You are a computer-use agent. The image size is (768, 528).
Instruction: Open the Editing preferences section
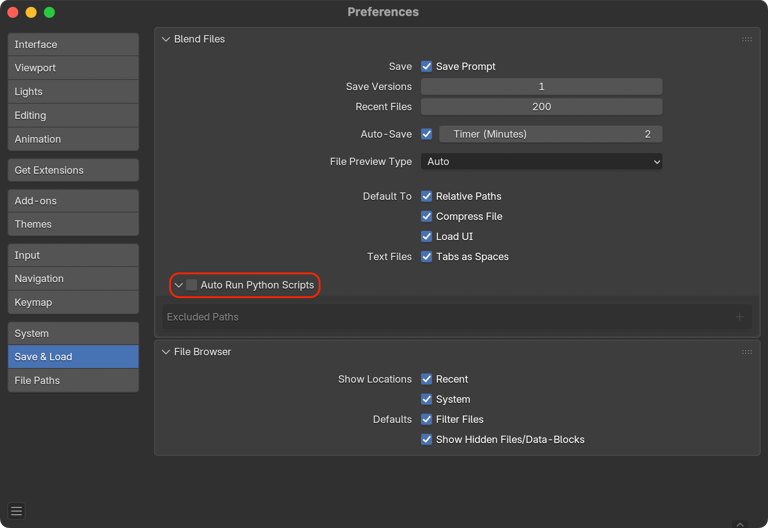pos(73,115)
